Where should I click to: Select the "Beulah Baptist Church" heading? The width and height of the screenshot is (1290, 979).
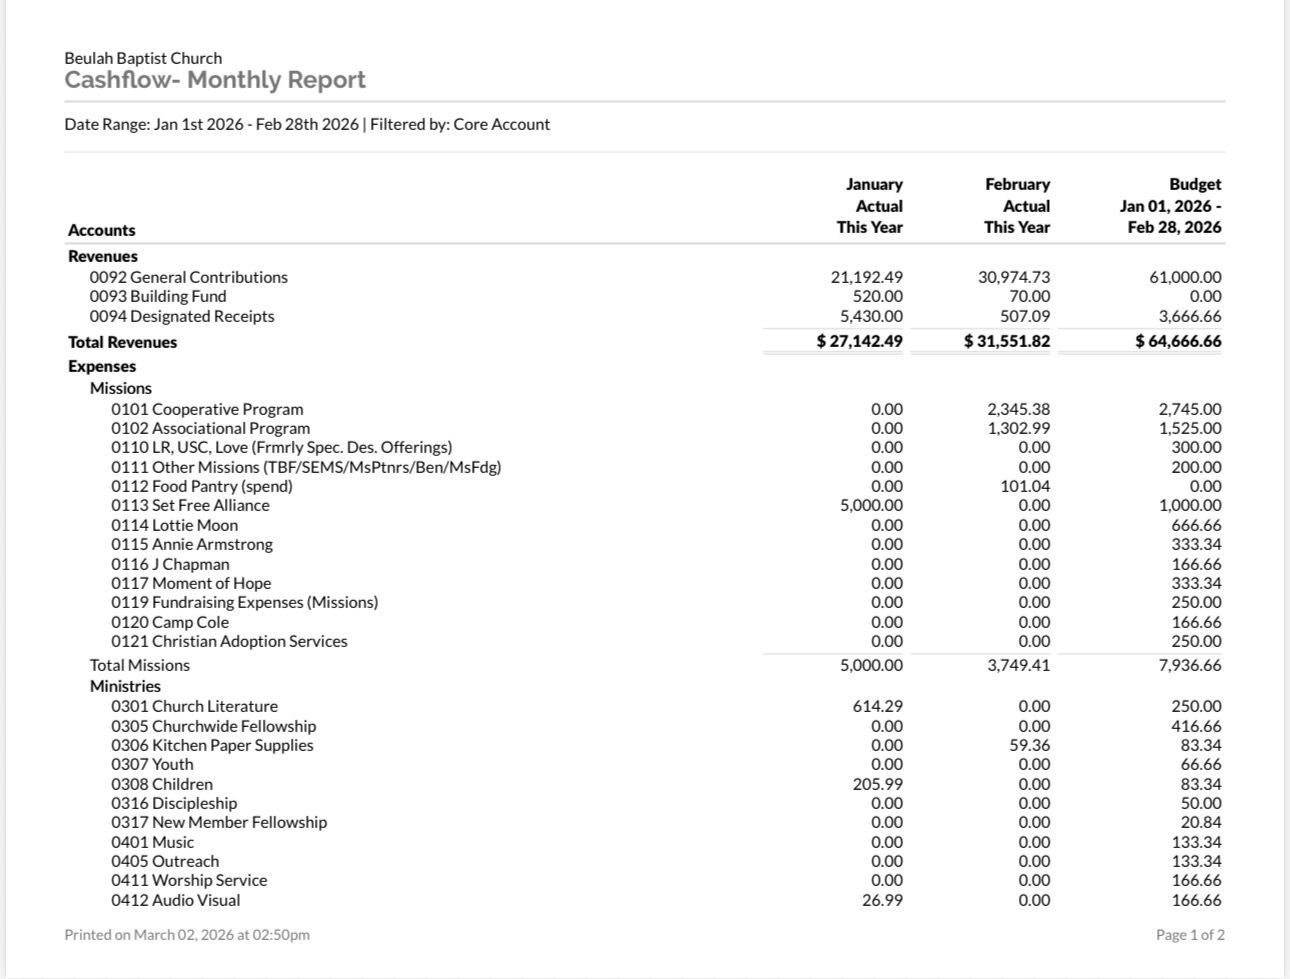143,58
